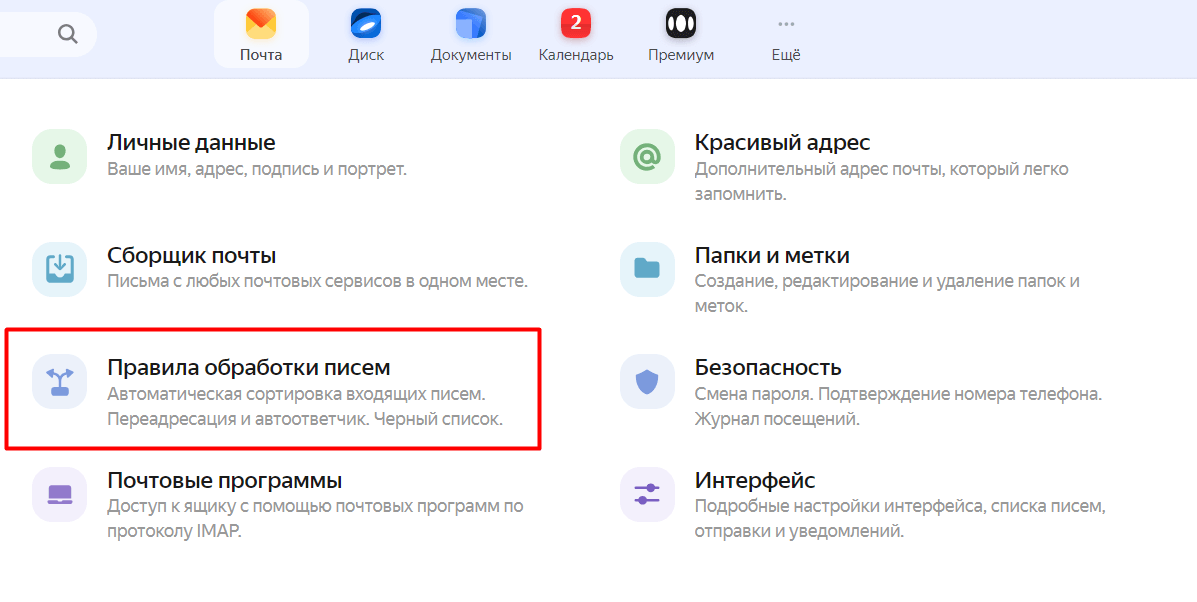Click text 'Ваше имя, адрес, подпись и портрет.'
The image size is (1197, 602).
click(256, 169)
